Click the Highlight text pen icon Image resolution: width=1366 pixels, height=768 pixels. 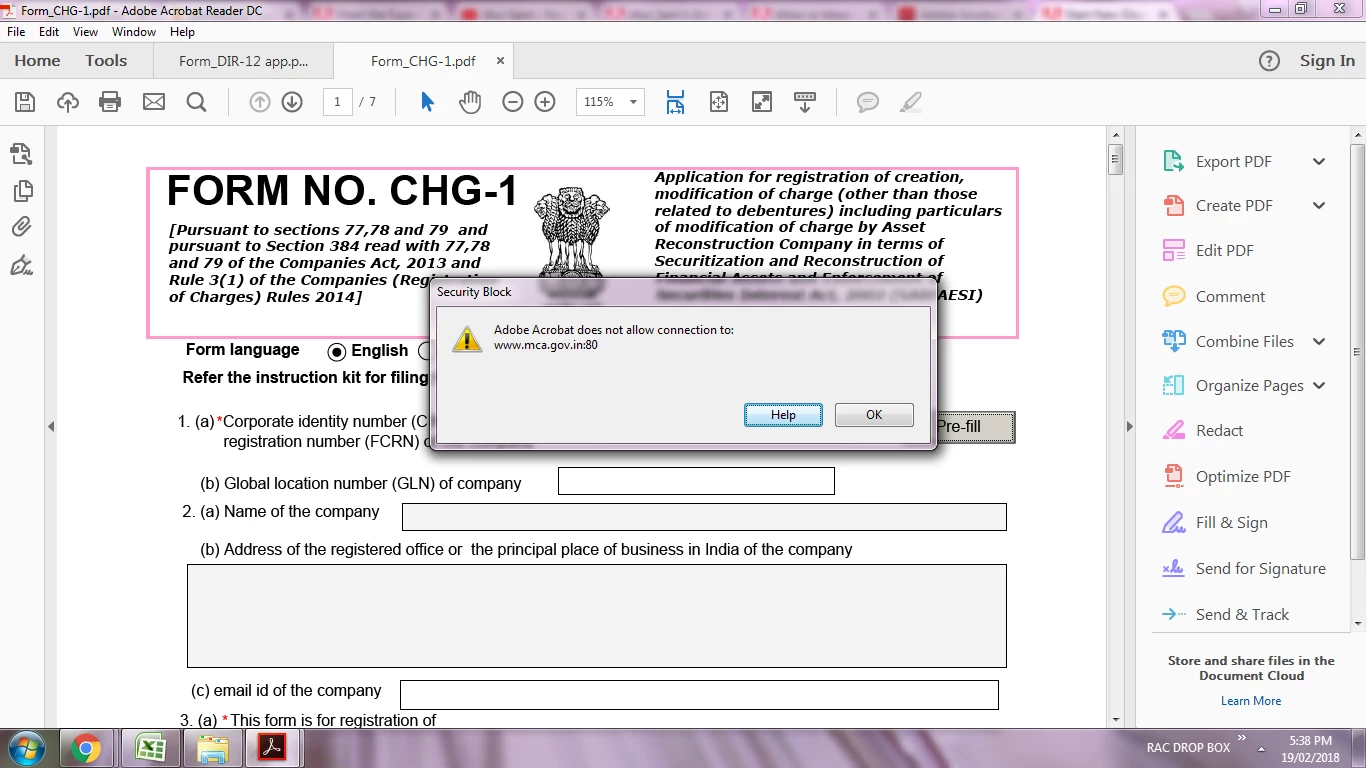click(x=910, y=102)
